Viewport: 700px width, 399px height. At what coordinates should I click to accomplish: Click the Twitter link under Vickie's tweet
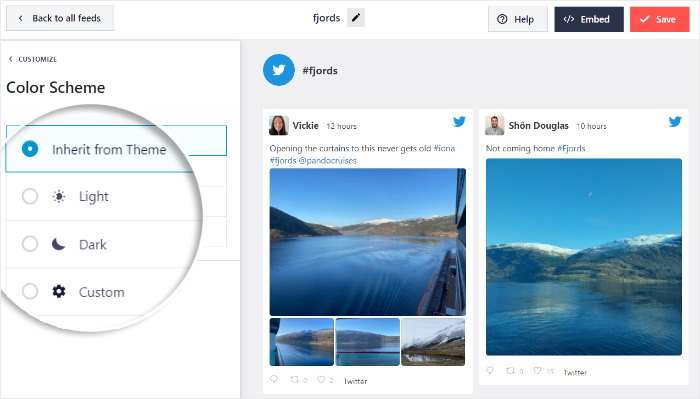(355, 381)
